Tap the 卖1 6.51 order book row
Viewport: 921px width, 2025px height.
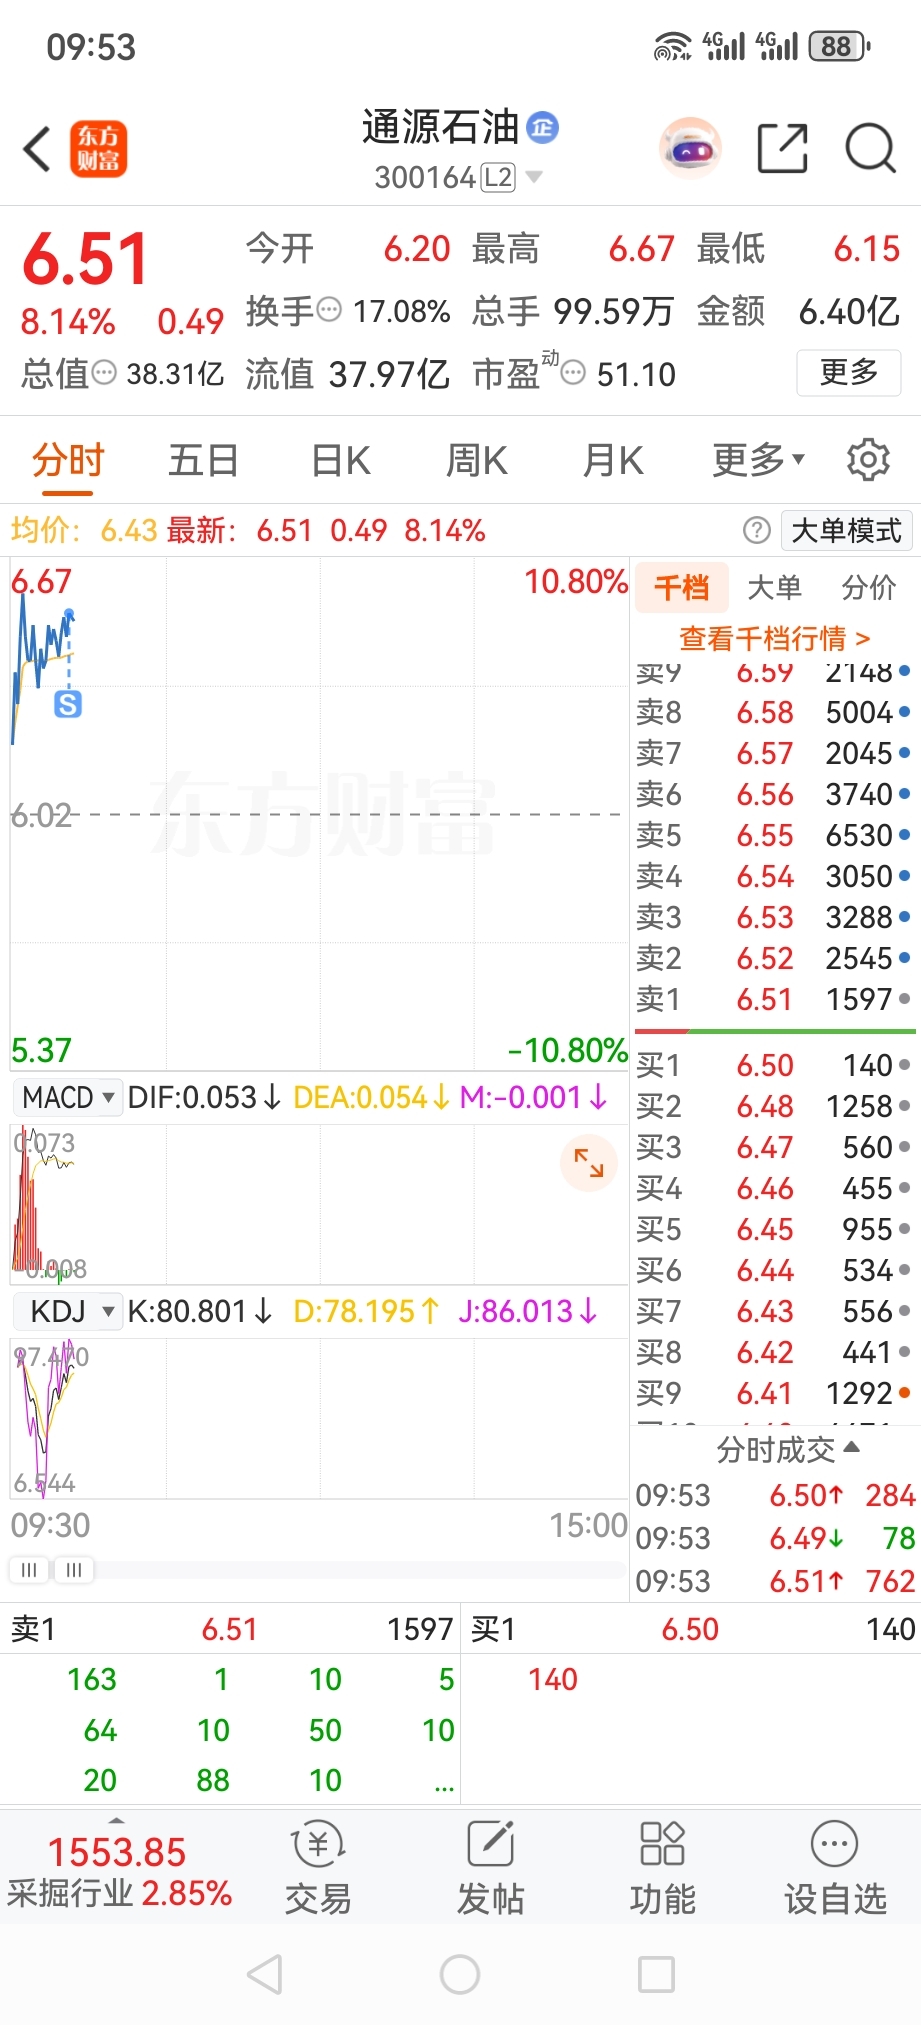(775, 999)
